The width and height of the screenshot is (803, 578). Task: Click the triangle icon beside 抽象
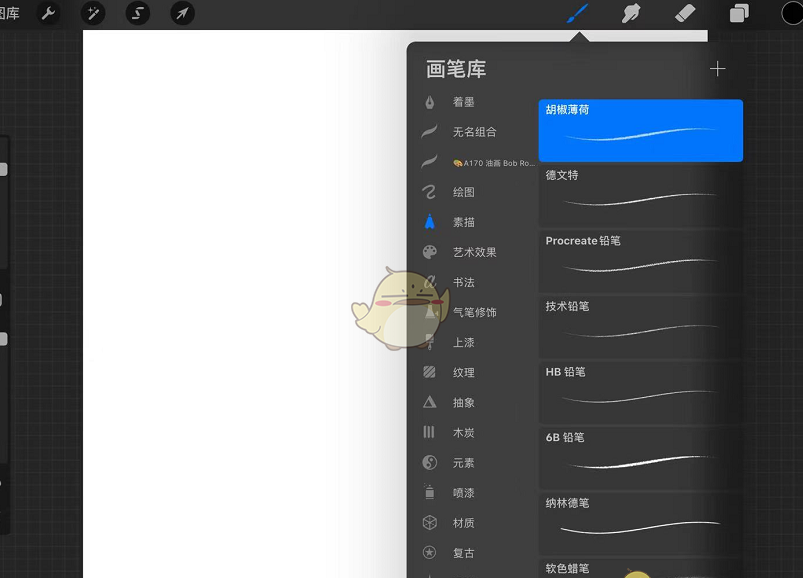point(430,402)
